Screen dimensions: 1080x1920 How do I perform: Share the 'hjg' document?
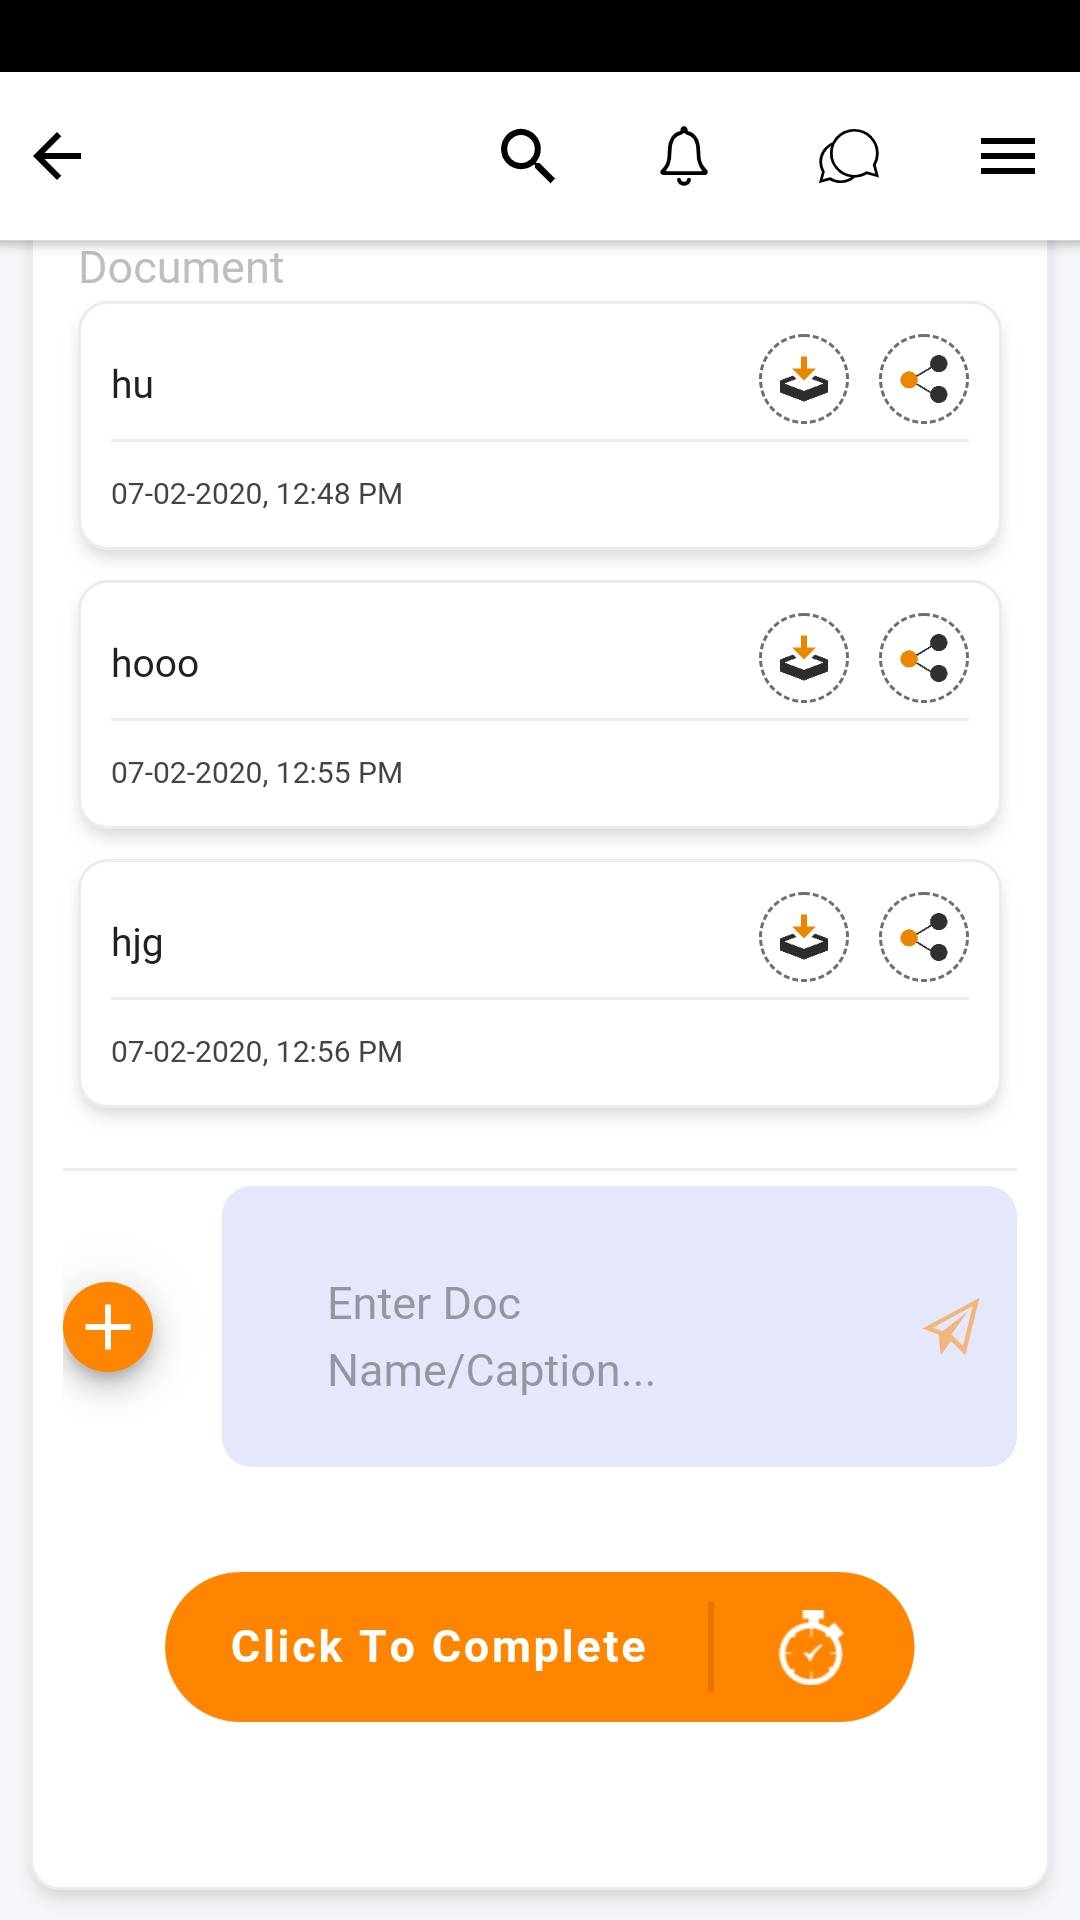click(x=924, y=938)
